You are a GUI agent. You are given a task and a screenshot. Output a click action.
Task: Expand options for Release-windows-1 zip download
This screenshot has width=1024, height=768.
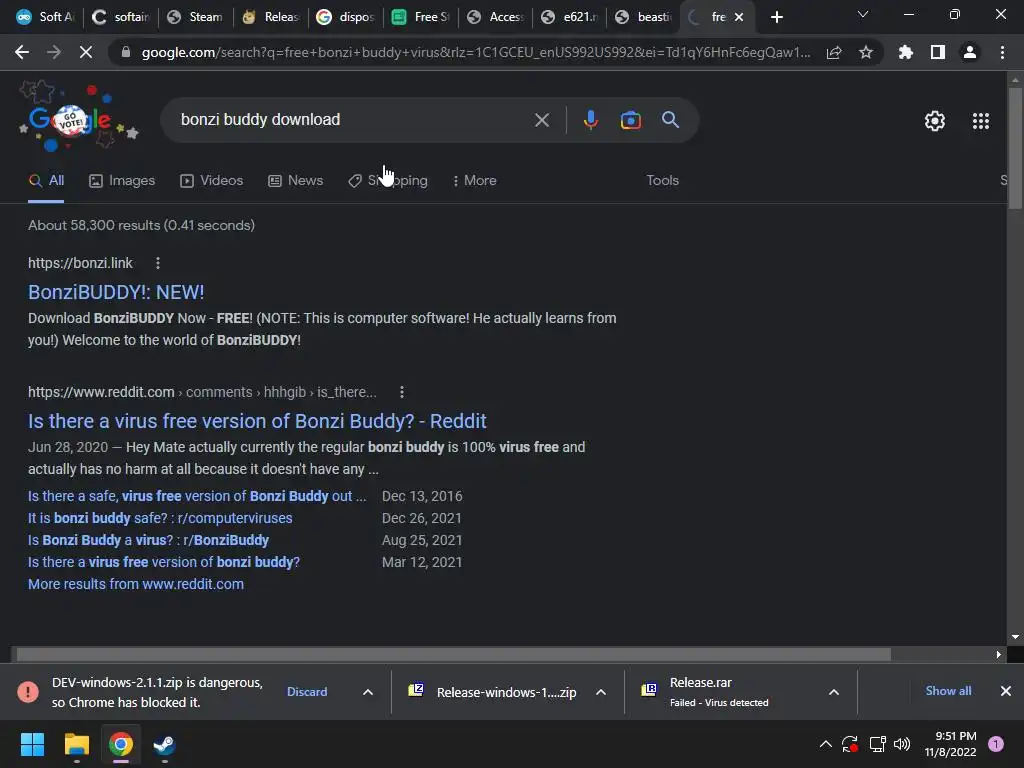point(601,692)
